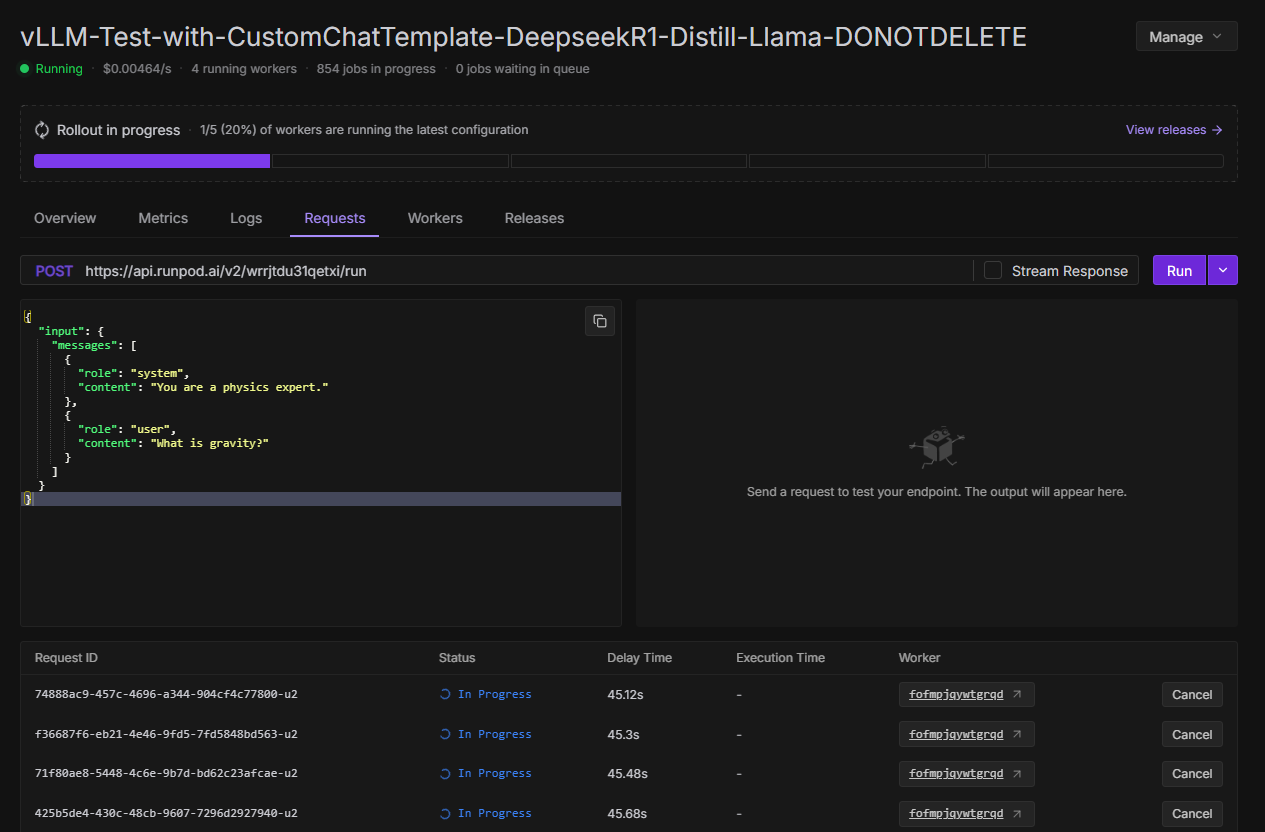Screen dimensions: 1265x832
Task: Click the 0 jobs waiting in queue text
Action: 522,69
